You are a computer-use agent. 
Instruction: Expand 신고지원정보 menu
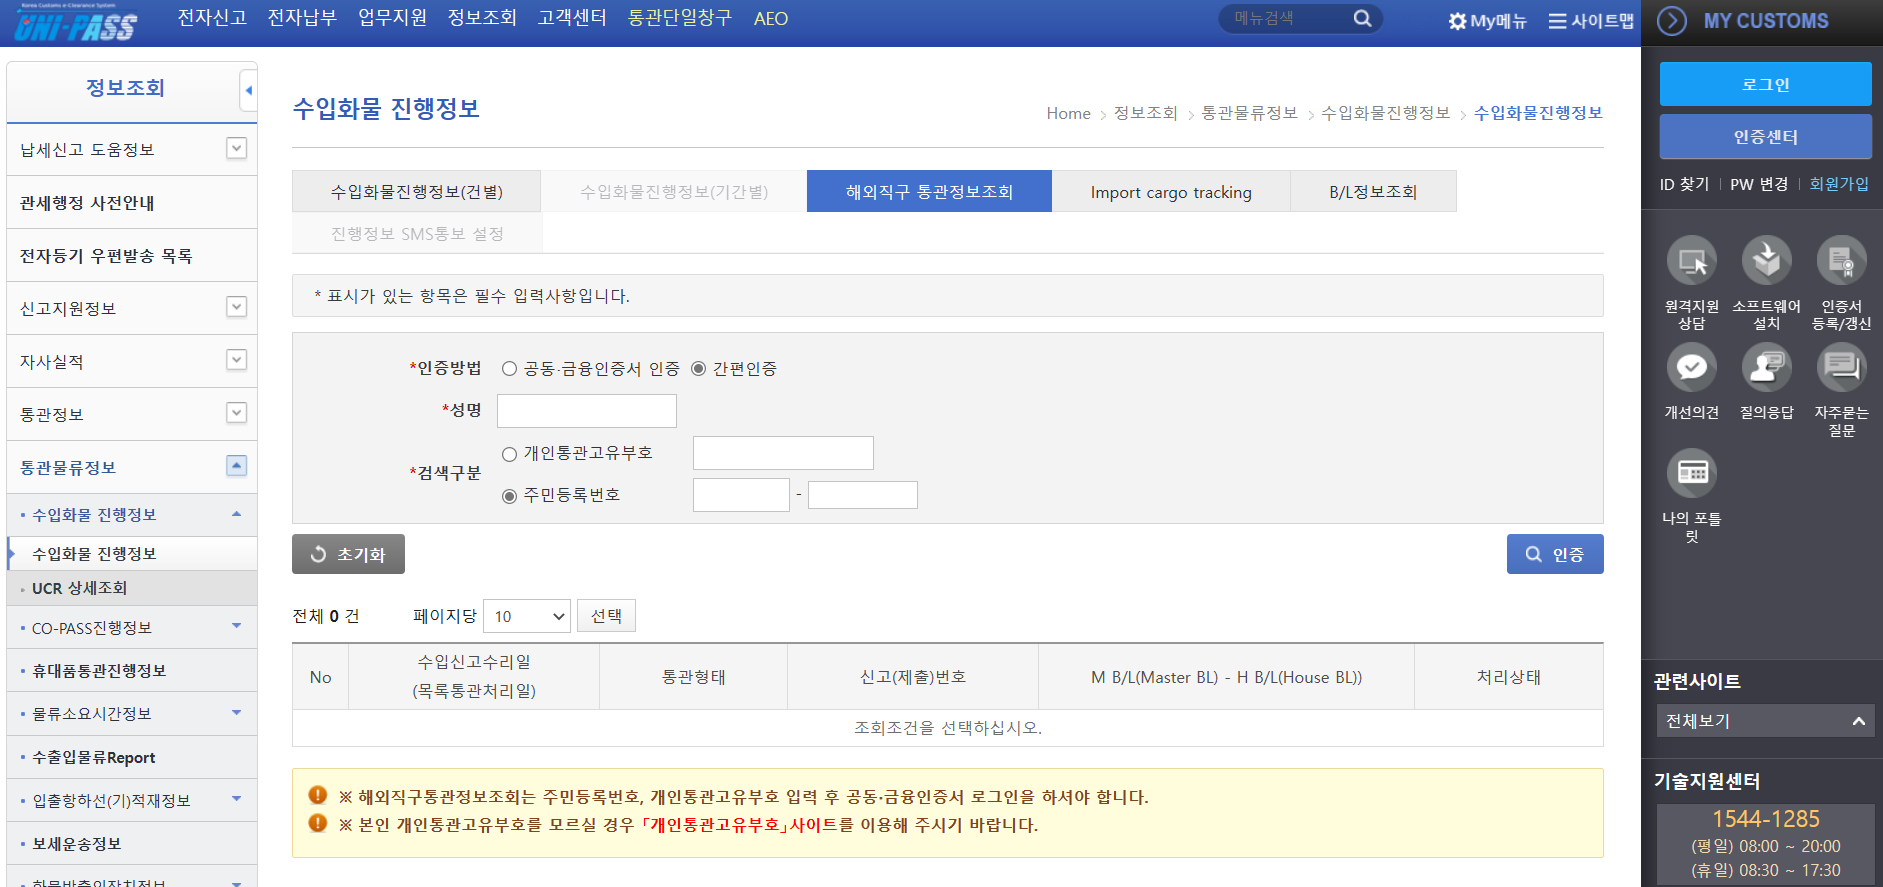tap(236, 307)
